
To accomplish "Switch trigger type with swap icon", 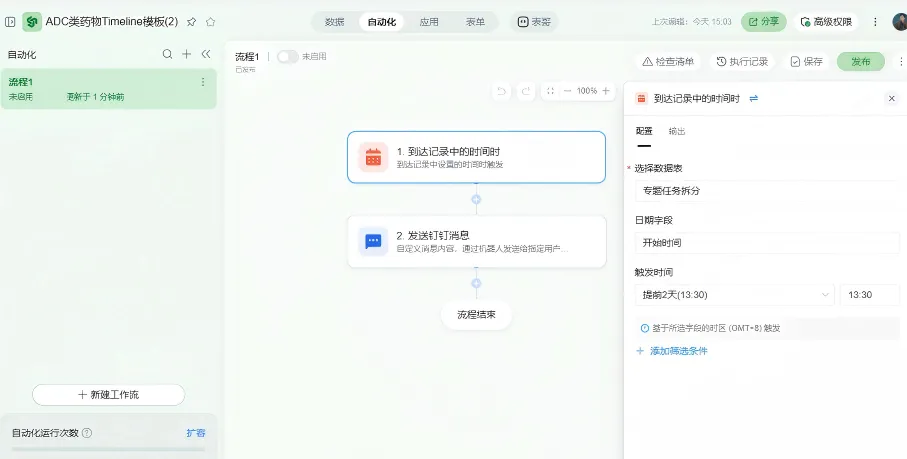I will tap(753, 98).
